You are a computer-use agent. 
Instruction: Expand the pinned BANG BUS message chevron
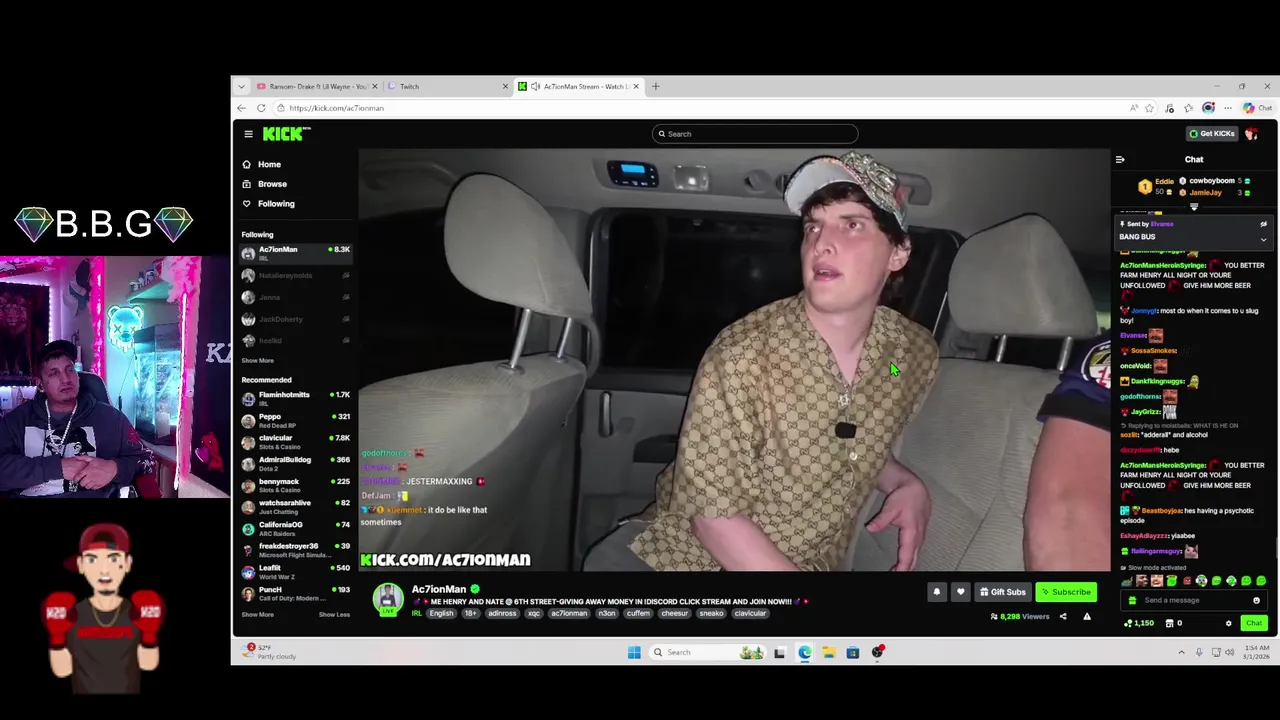(x=1263, y=239)
